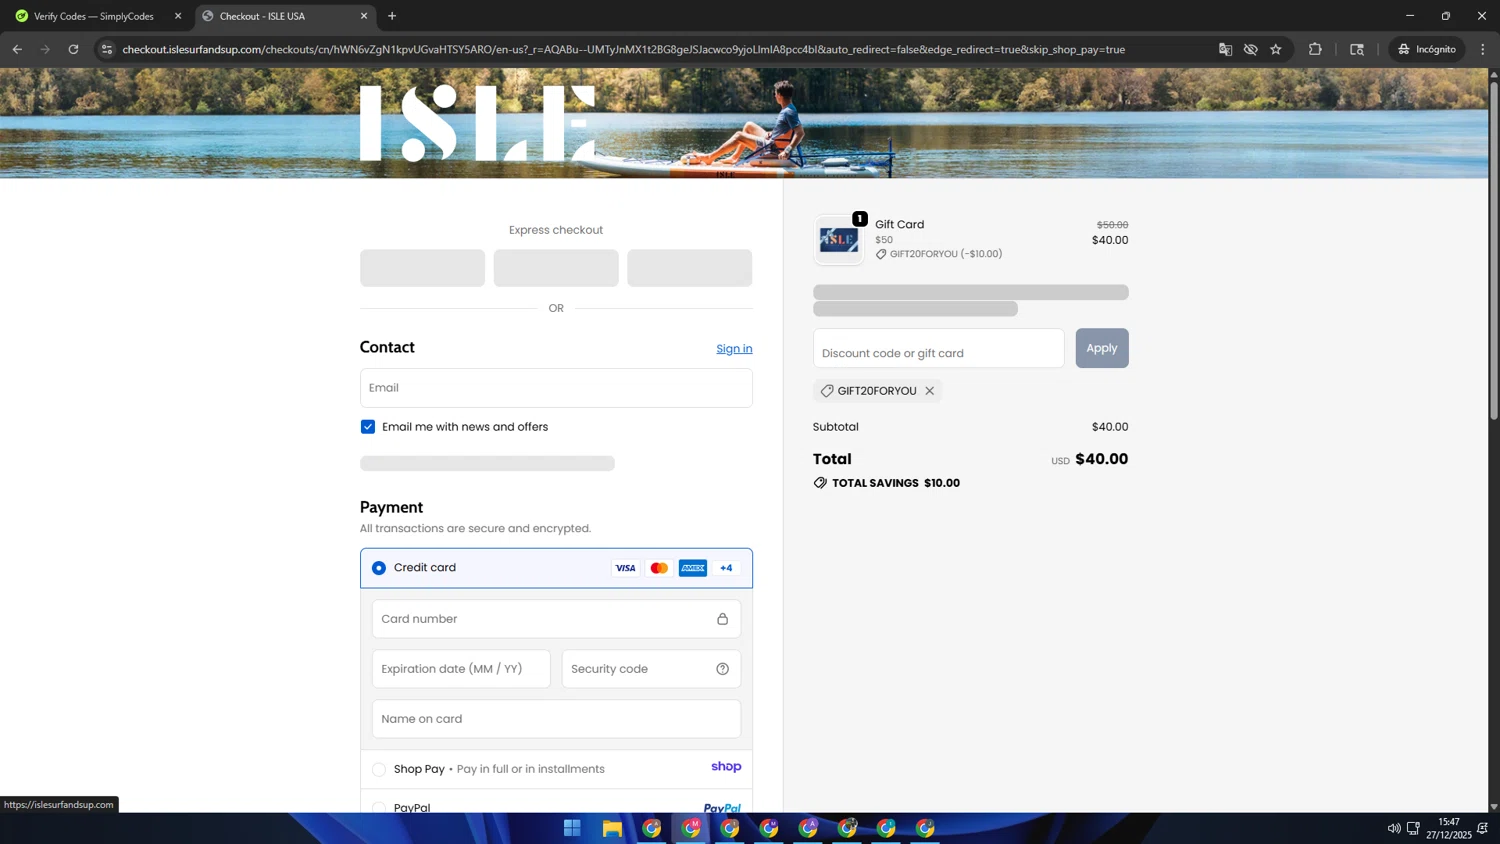Go back to the previous page
The height and width of the screenshot is (844, 1500).
[x=17, y=49]
